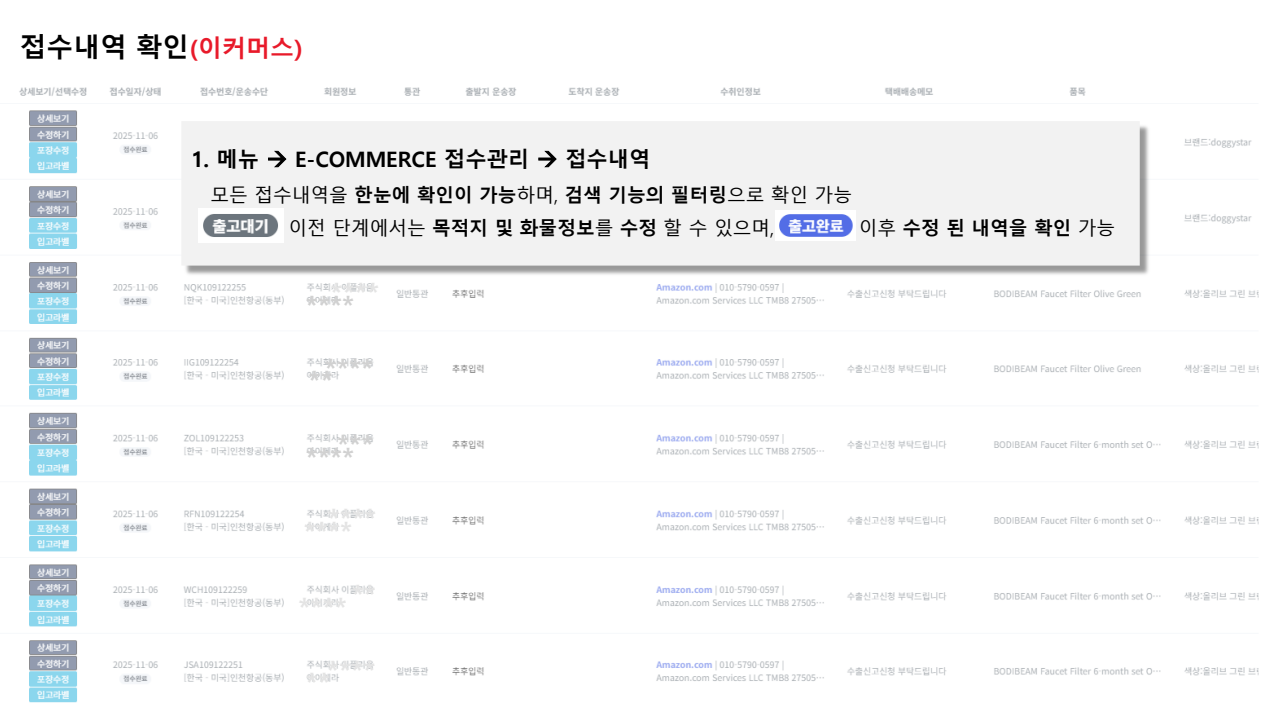Click 상세보기 button for order NQK109122255
The width and height of the screenshot is (1272, 704).
[53, 270]
